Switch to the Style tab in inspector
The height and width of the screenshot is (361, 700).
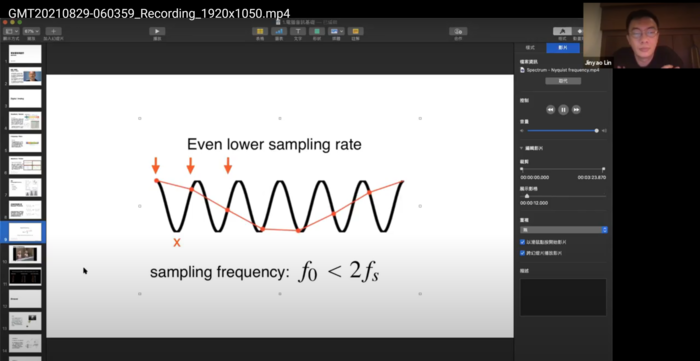coord(530,48)
